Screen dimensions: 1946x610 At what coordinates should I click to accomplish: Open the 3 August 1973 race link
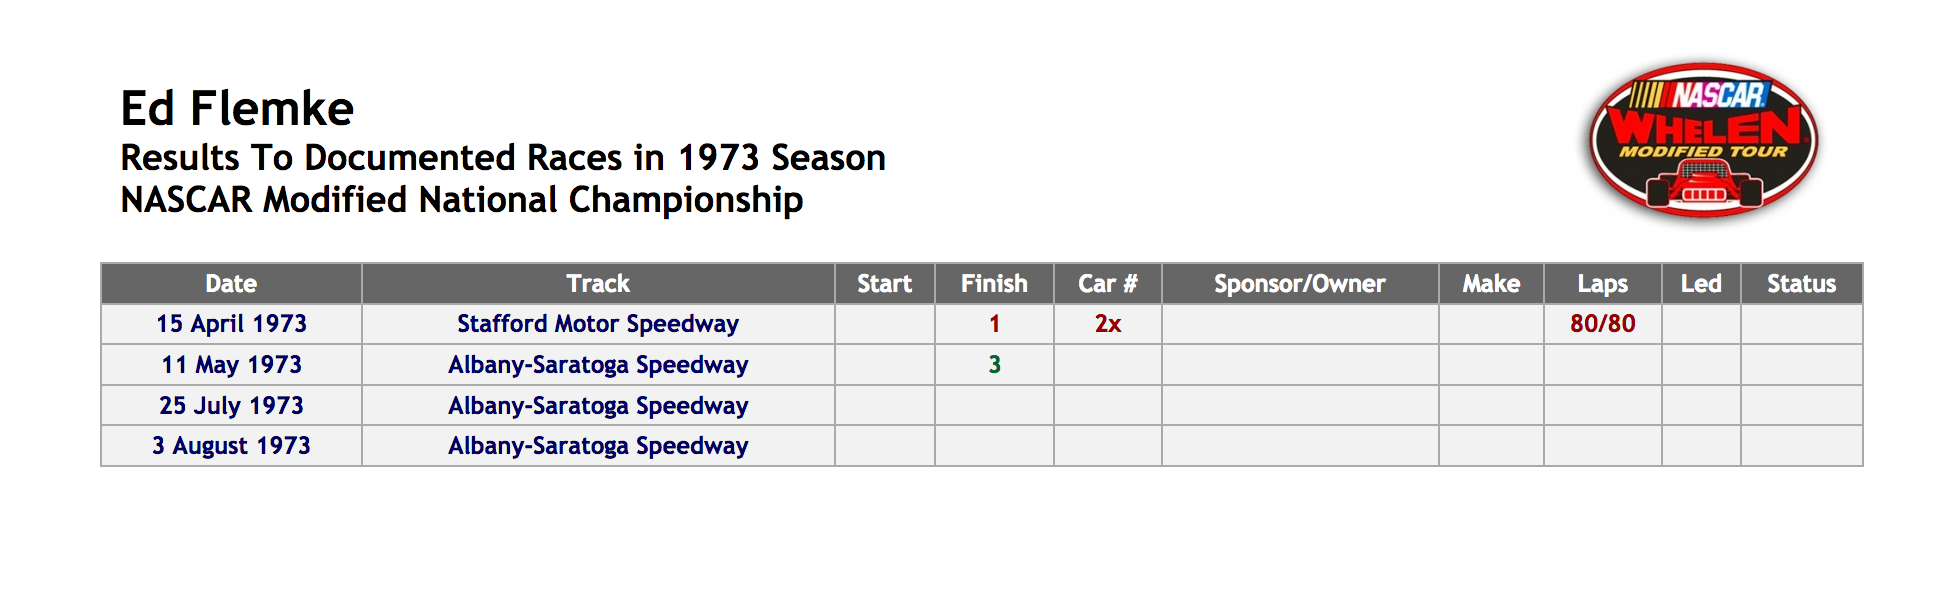point(231,446)
